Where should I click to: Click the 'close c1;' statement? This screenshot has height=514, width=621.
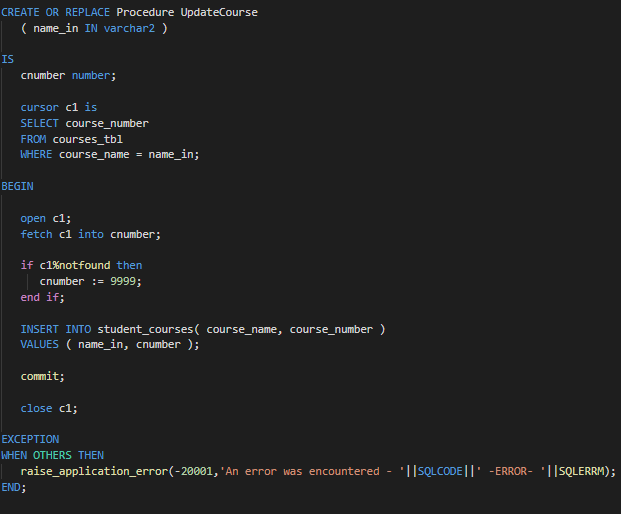49,408
